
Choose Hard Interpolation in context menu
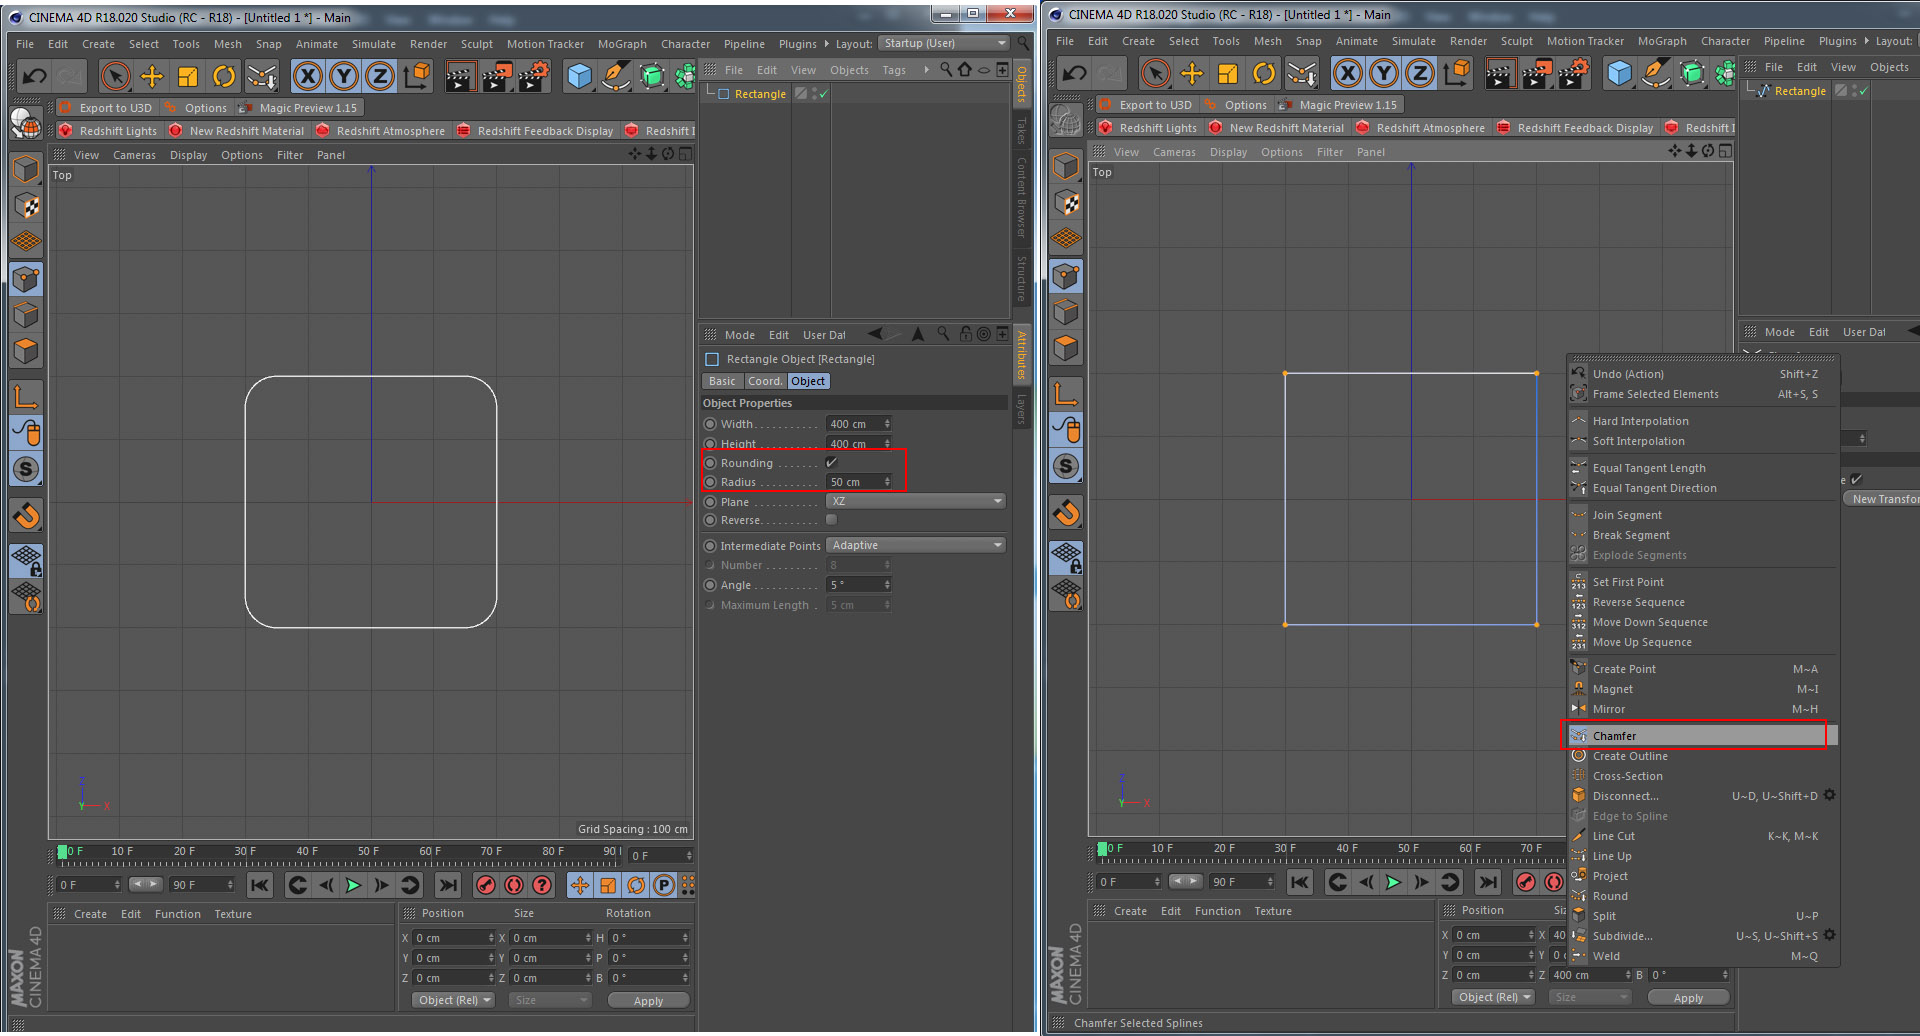pyautogui.click(x=1702, y=421)
